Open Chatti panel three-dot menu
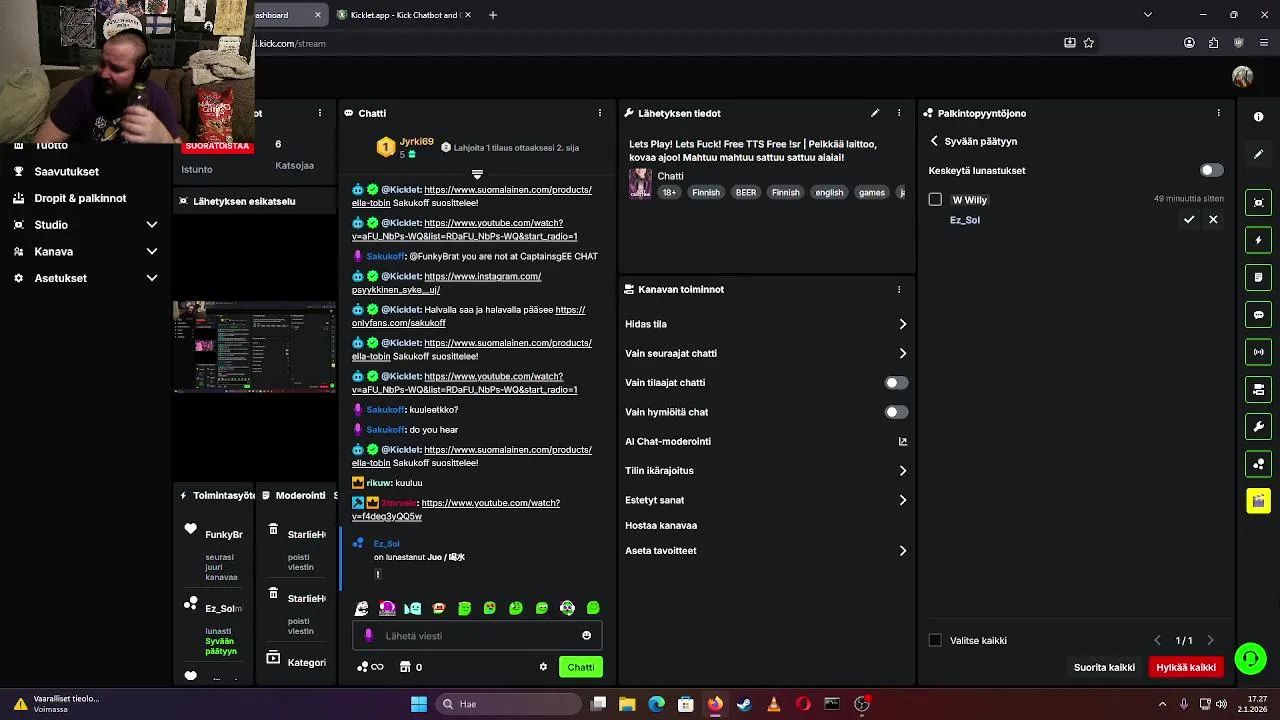Screen dimensions: 1280x720 (x=600, y=113)
